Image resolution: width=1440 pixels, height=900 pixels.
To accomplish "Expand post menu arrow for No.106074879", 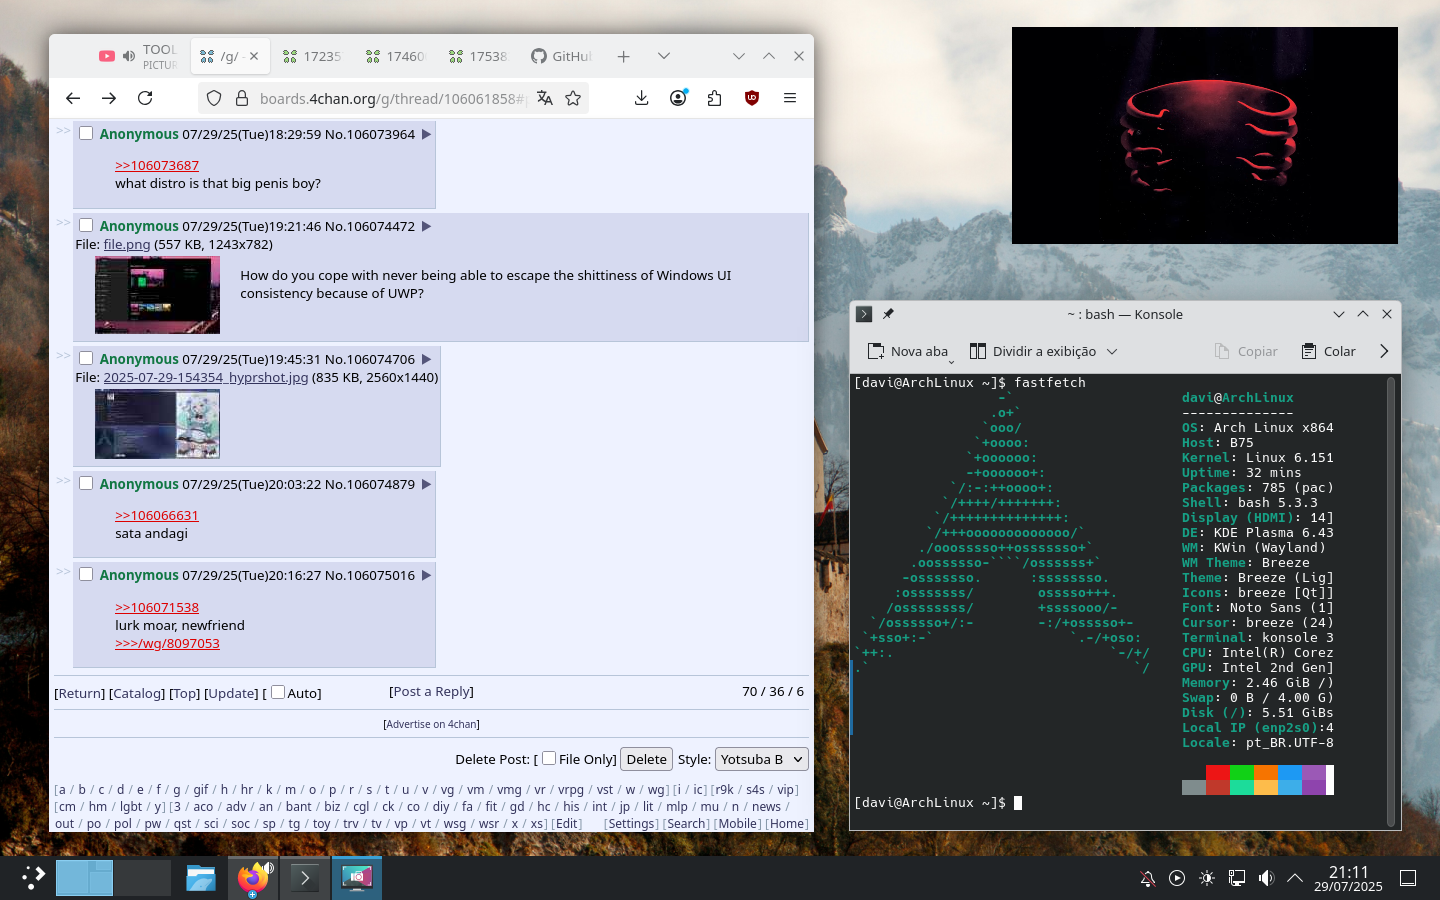I will tap(426, 484).
